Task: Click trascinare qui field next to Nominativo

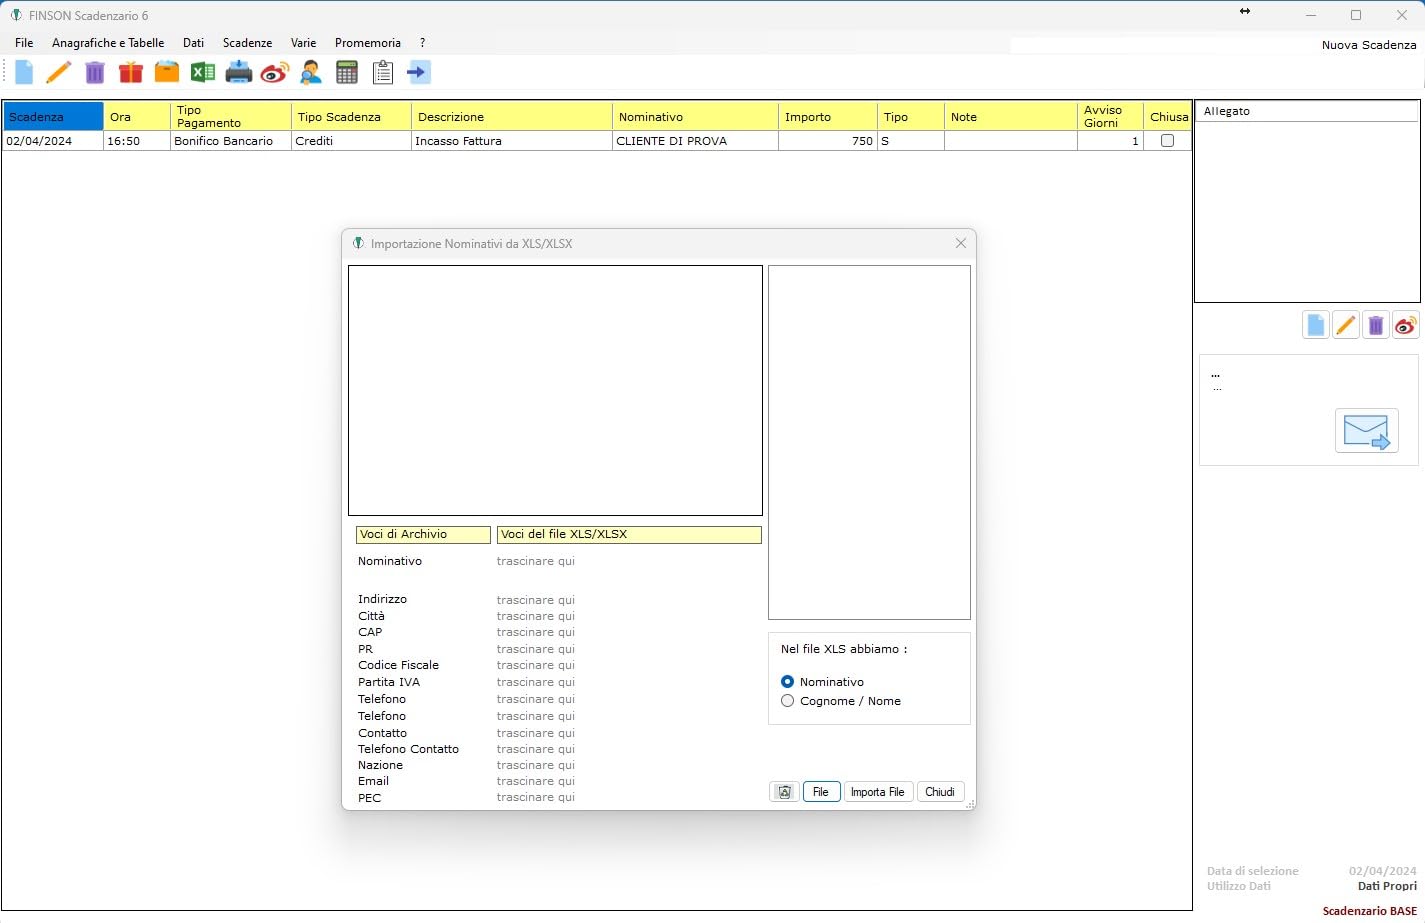Action: pyautogui.click(x=536, y=561)
